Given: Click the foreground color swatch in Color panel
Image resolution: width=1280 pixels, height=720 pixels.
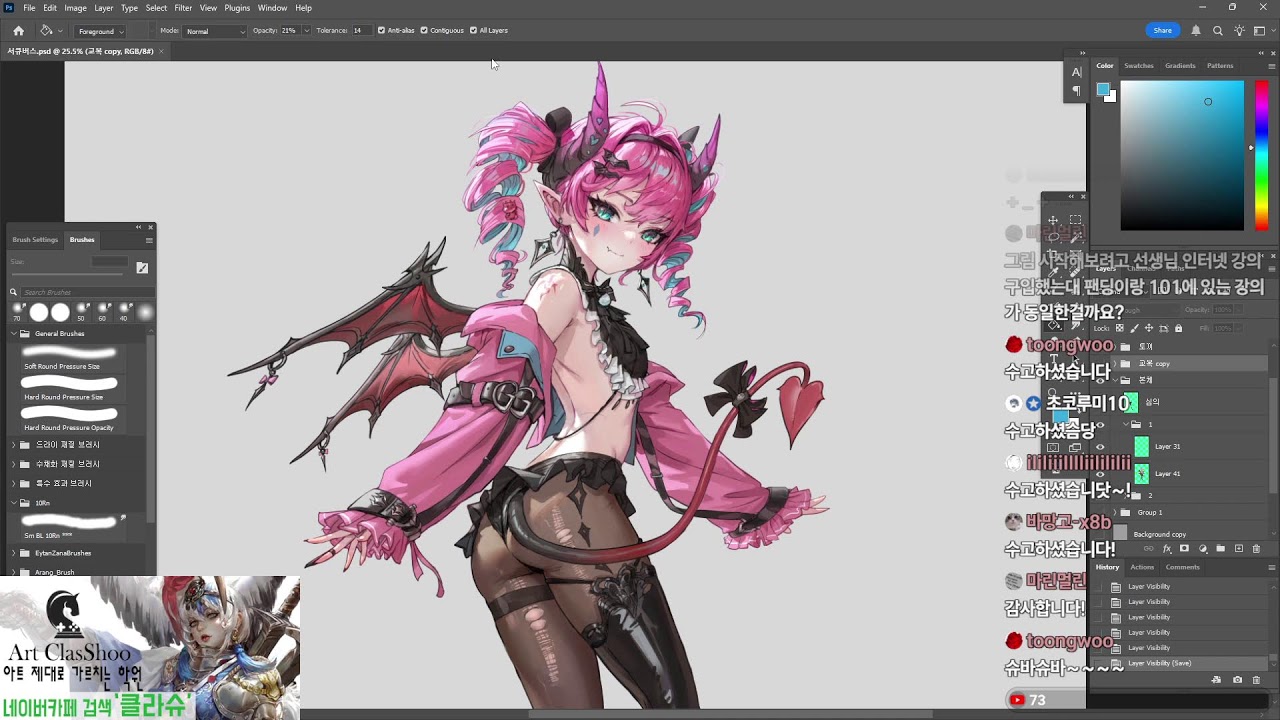Looking at the screenshot, I should pos(1104,90).
